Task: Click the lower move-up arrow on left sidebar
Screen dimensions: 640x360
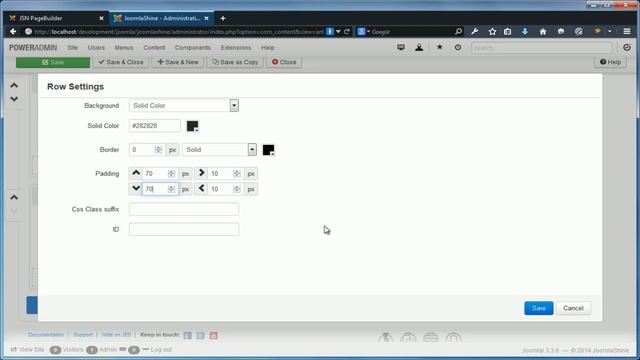Action: 14,197
